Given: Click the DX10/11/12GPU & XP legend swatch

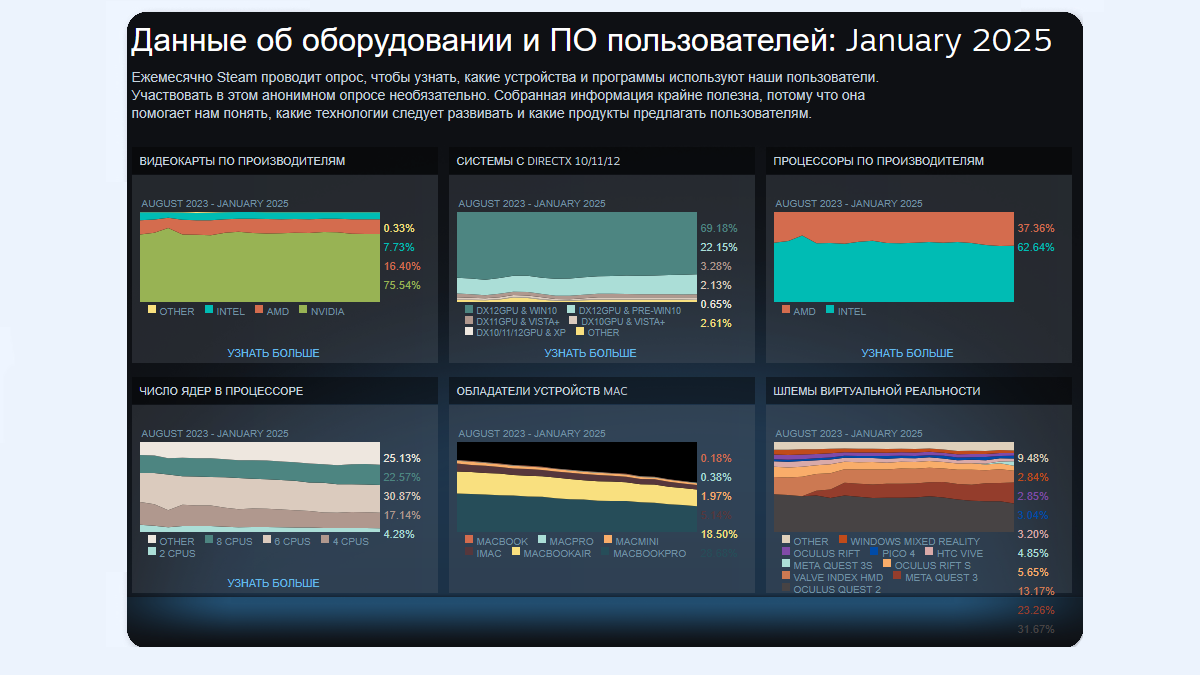Looking at the screenshot, I should pos(468,332).
